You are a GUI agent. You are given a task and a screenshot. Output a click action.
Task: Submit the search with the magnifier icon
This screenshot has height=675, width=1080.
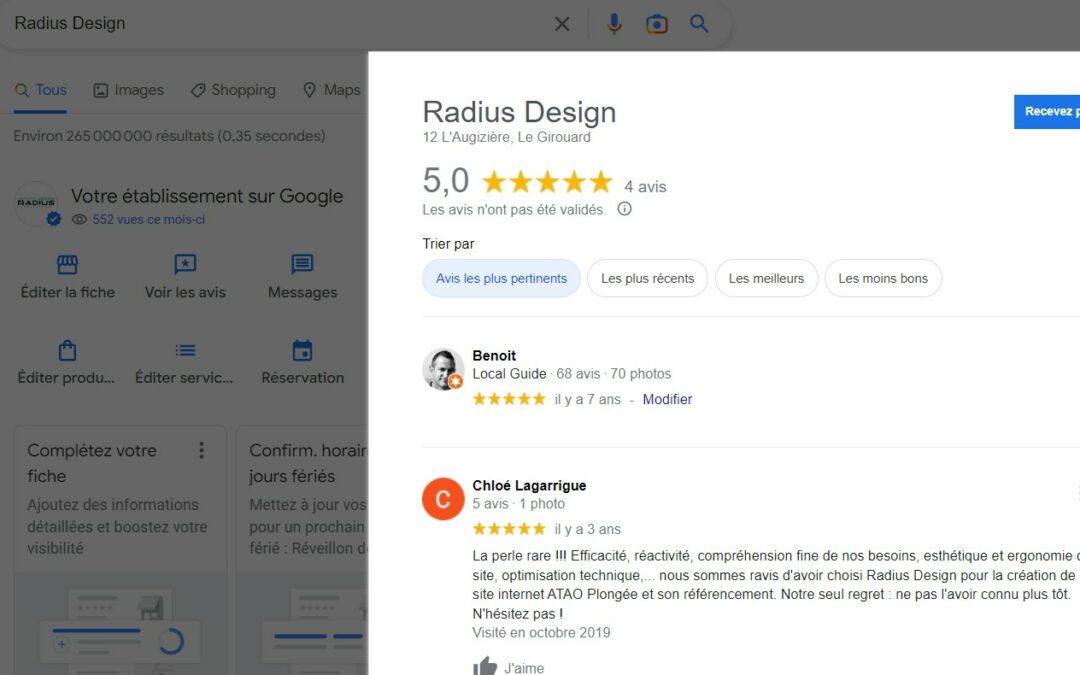[699, 23]
